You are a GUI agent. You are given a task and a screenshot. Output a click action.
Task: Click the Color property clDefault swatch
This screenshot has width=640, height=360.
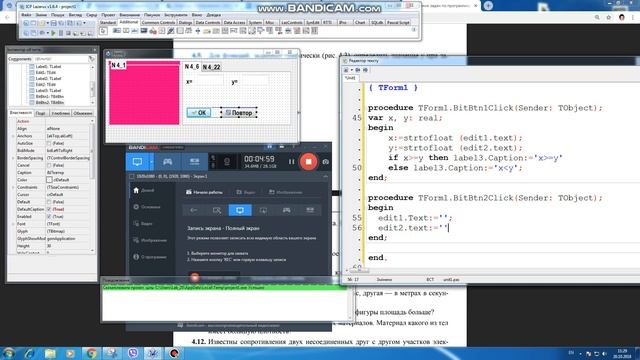(49, 180)
